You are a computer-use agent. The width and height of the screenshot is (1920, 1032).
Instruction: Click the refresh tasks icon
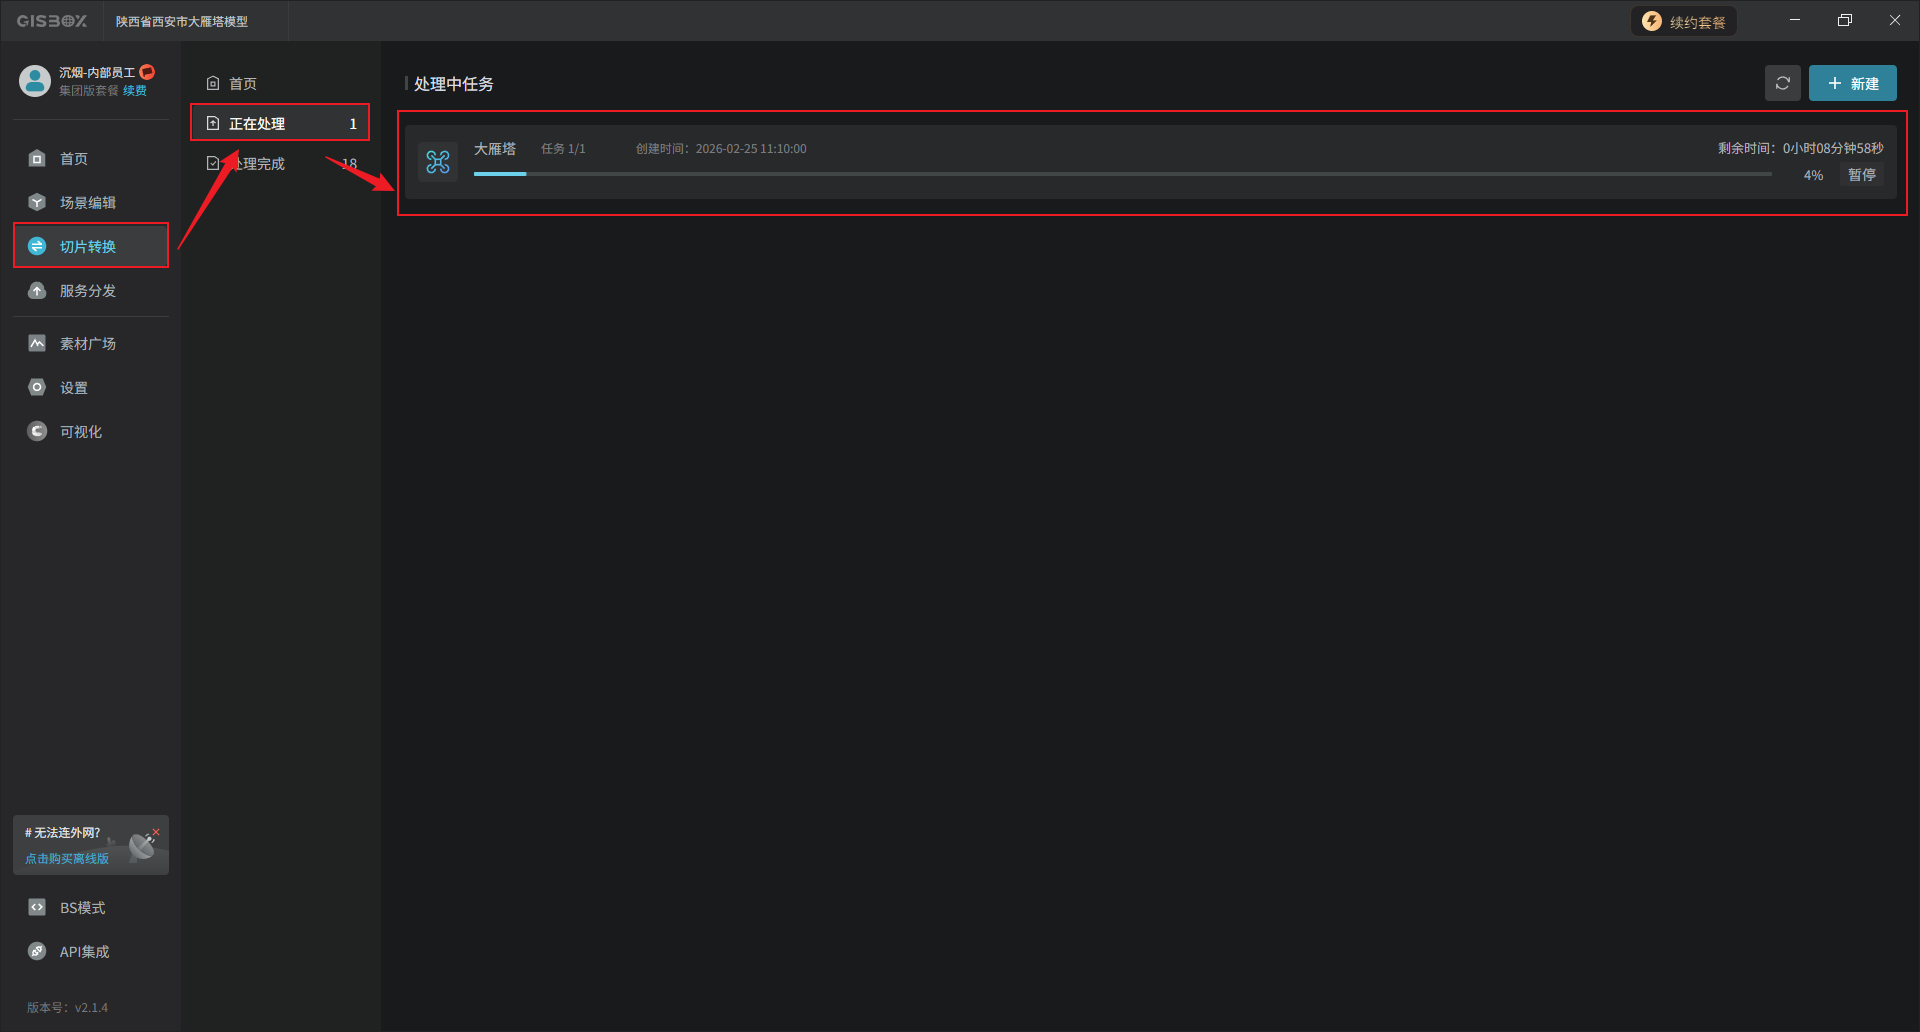pos(1782,84)
